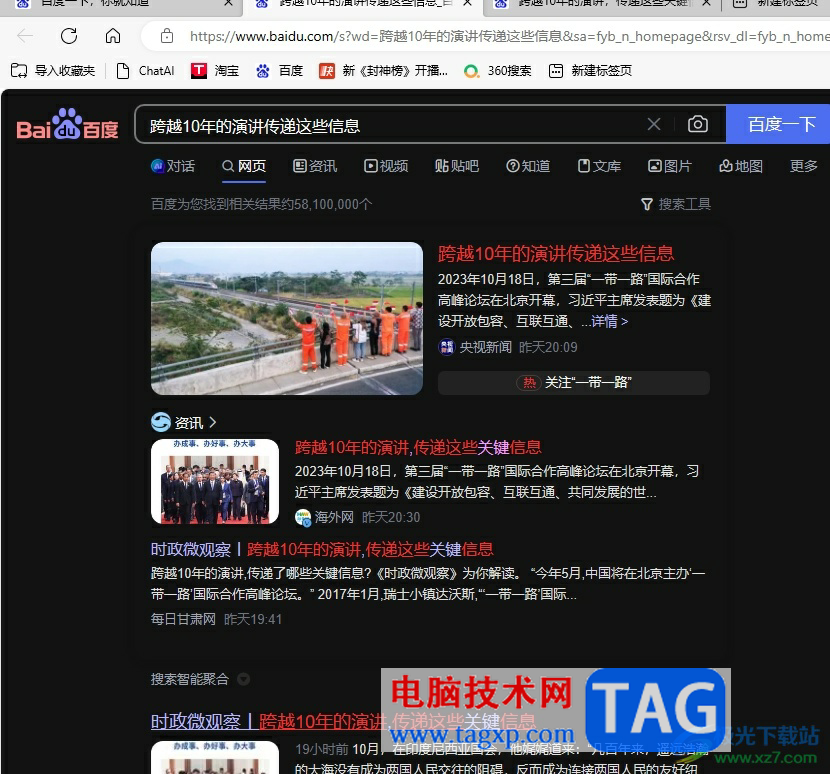Screen dimensions: 830x774
Task: Click the 每日甘肃网 source name
Action: tap(183, 619)
